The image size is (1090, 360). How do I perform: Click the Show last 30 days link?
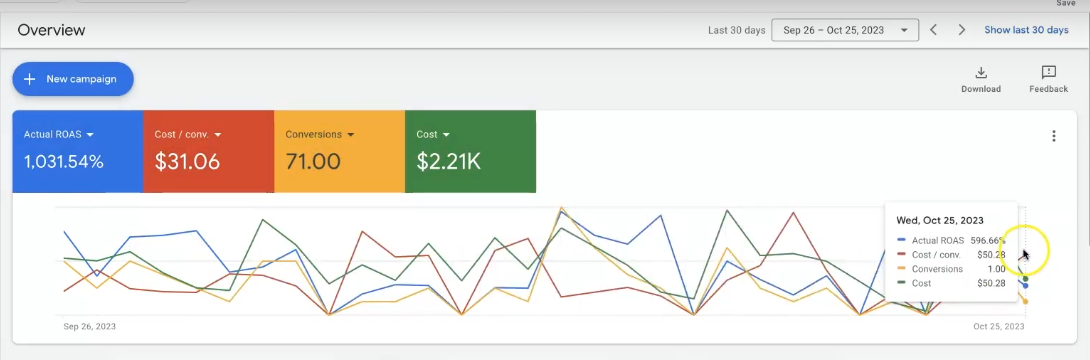click(x=1026, y=30)
